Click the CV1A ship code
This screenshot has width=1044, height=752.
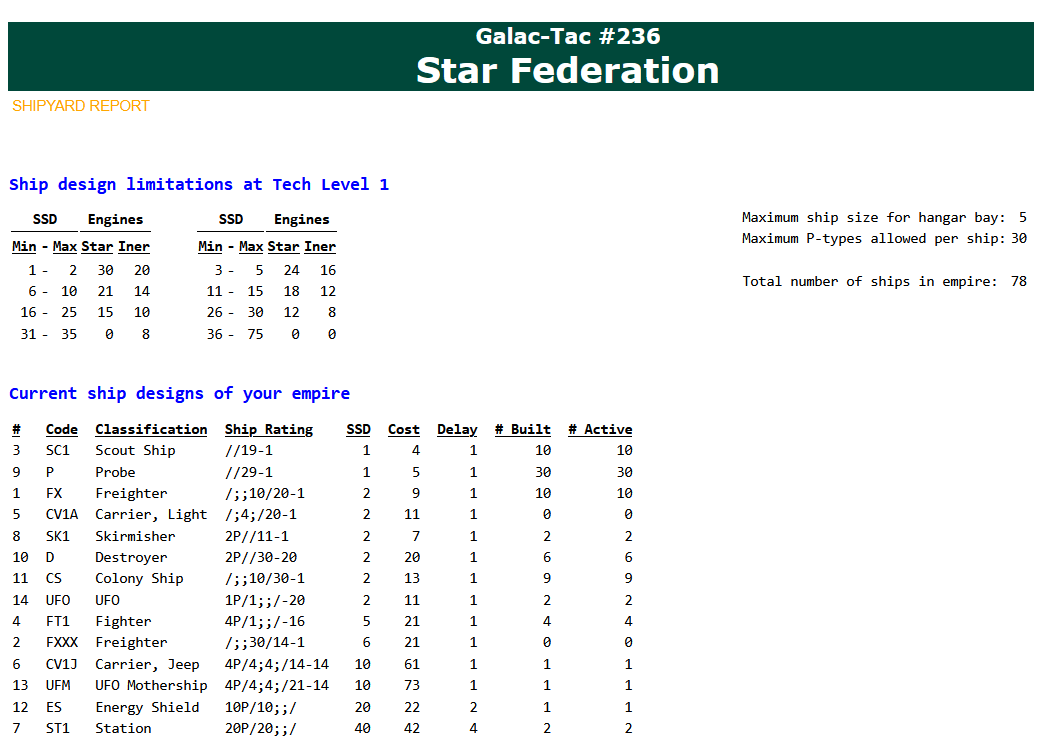coord(62,514)
